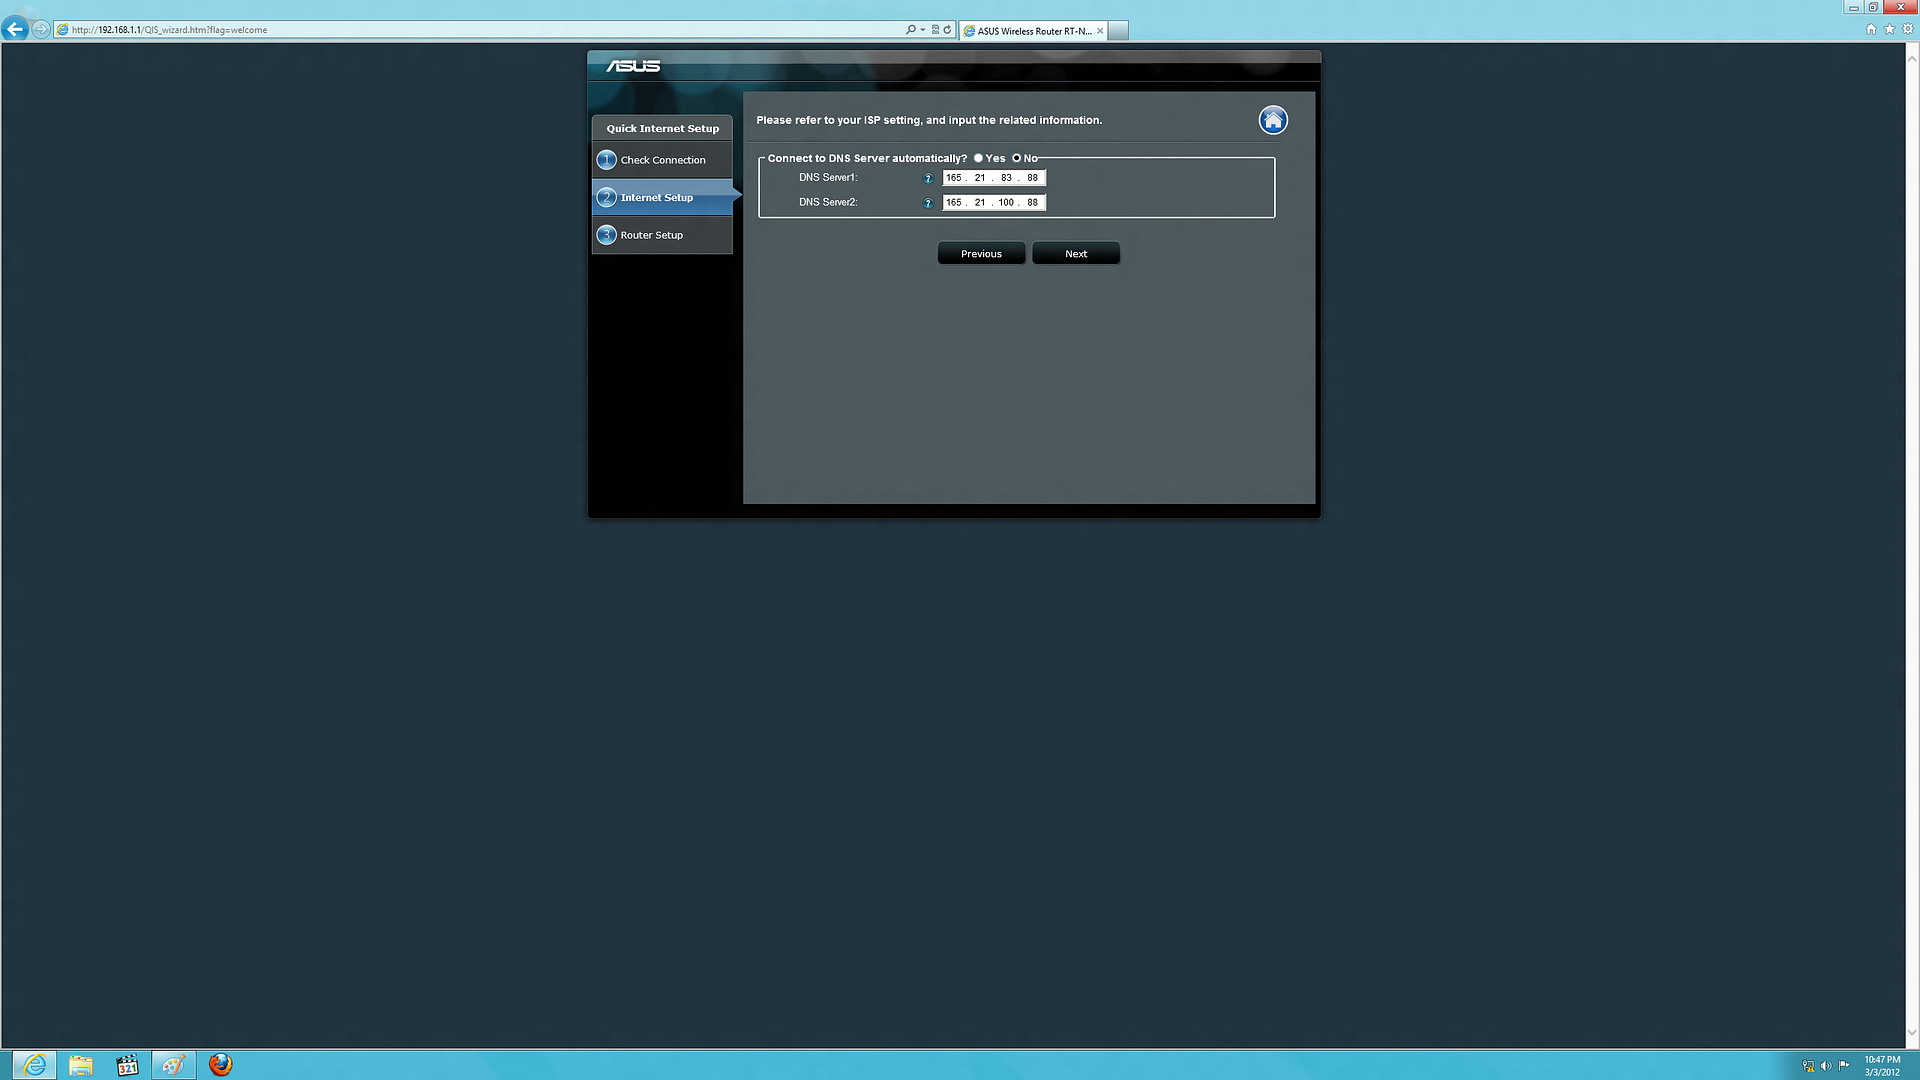Open the new blank tab button

[x=1118, y=31]
